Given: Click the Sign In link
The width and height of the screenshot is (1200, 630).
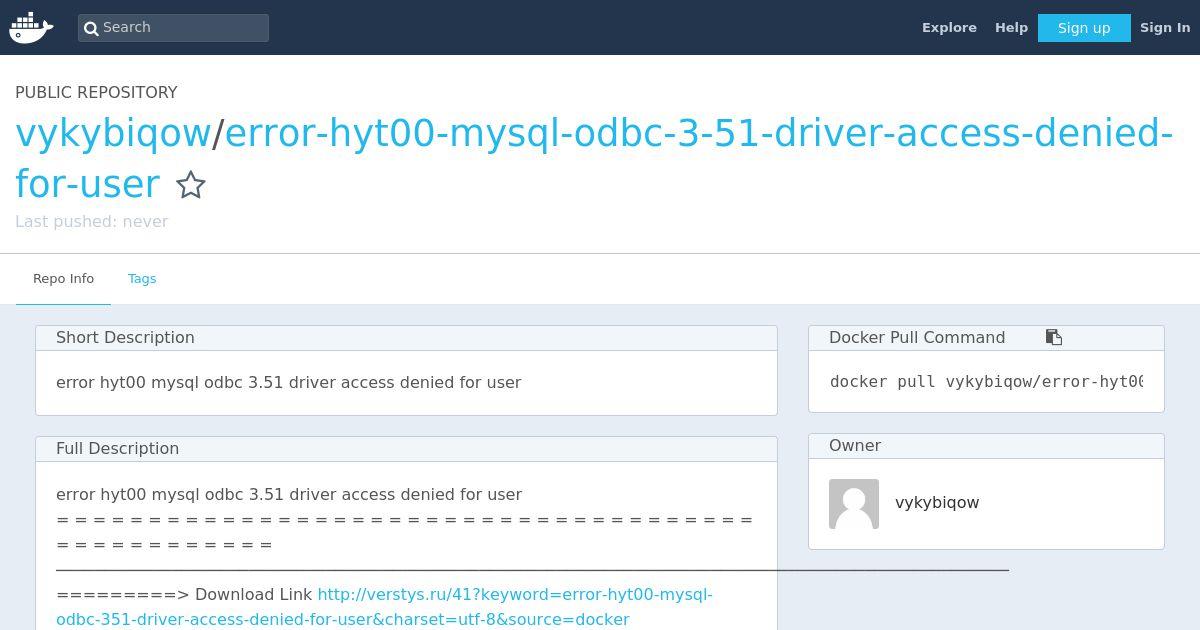Looking at the screenshot, I should point(1165,28).
